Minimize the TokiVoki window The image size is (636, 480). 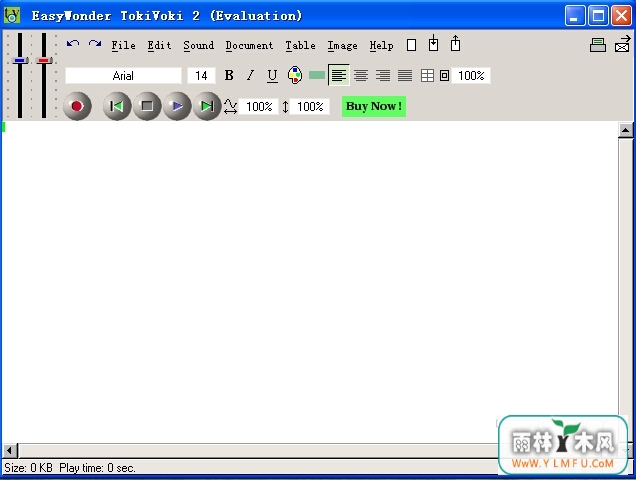coord(575,16)
